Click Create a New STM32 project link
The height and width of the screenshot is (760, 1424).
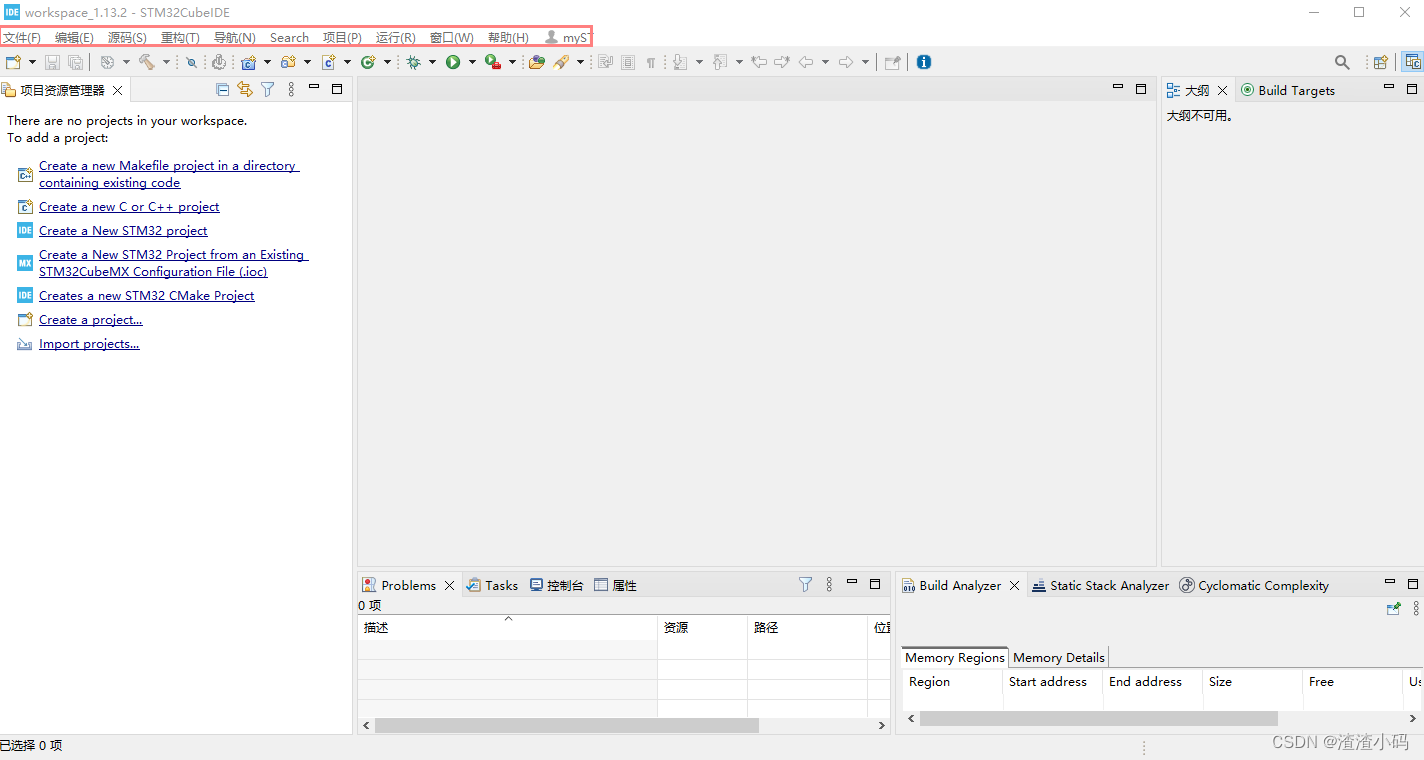click(123, 230)
